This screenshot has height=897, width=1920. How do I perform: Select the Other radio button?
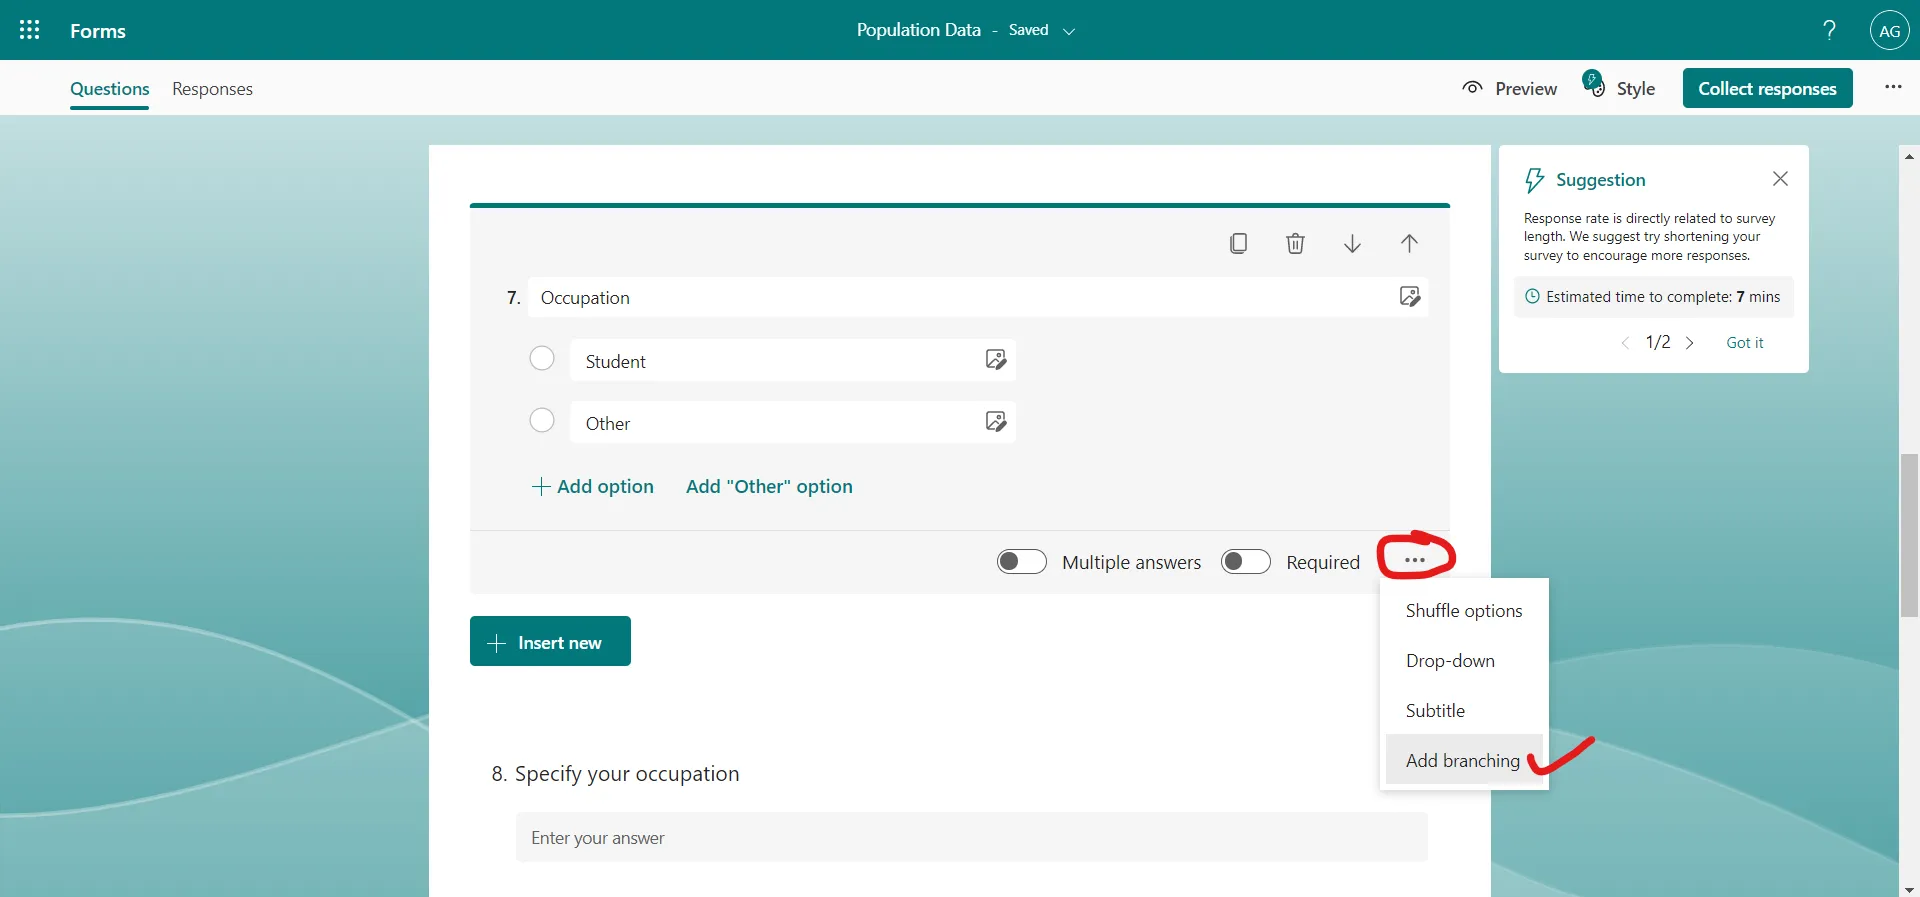pyautogui.click(x=542, y=420)
